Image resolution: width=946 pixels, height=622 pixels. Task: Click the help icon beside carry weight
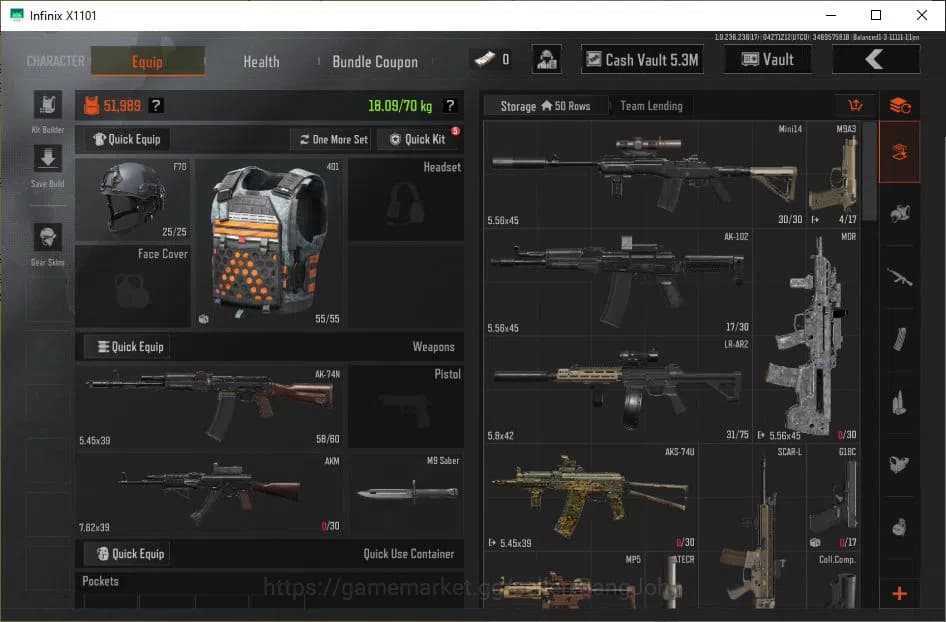click(450, 106)
